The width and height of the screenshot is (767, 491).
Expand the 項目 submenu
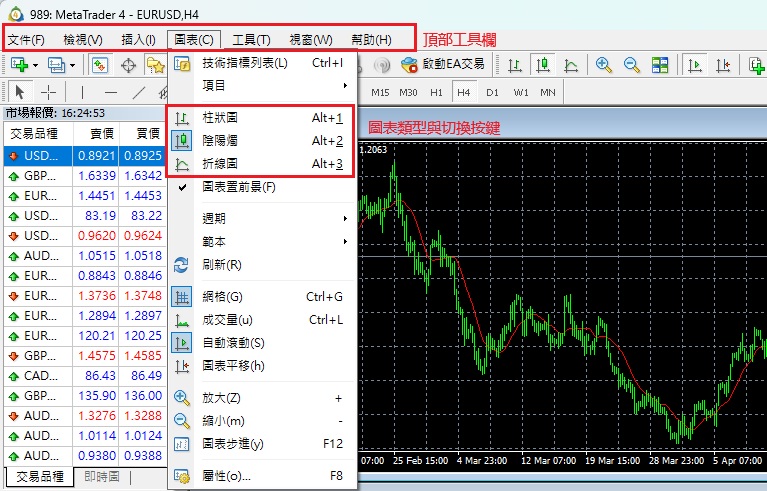pos(261,86)
